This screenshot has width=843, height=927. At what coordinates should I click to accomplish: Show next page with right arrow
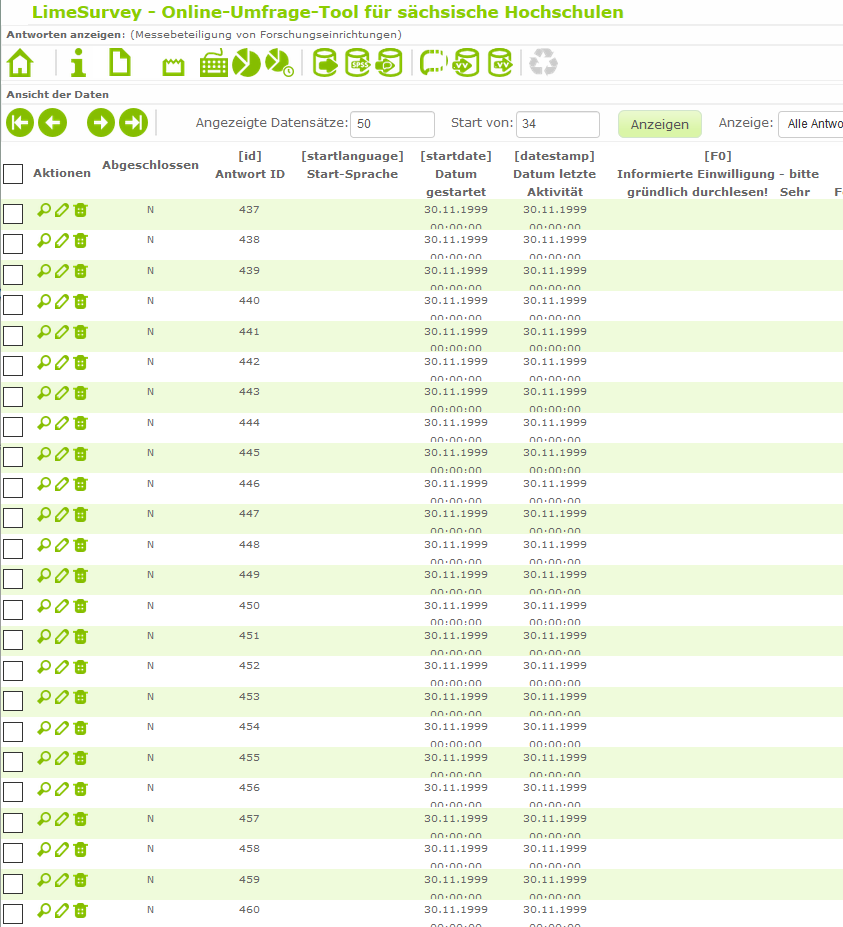pos(101,123)
